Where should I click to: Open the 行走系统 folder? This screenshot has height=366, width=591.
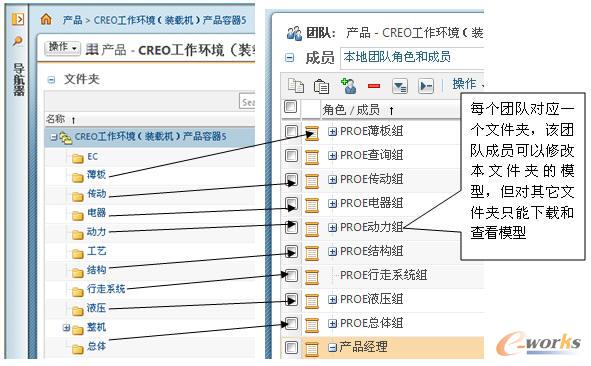click(106, 289)
